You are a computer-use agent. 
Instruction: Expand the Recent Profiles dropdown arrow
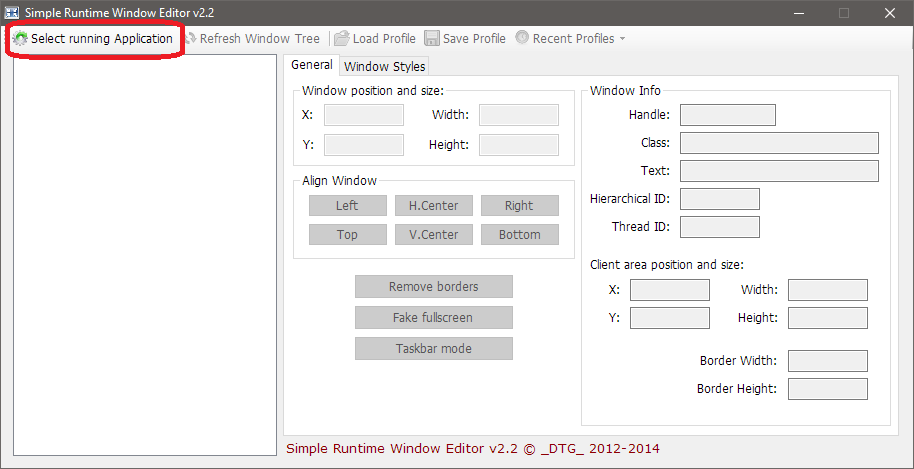(x=623, y=39)
